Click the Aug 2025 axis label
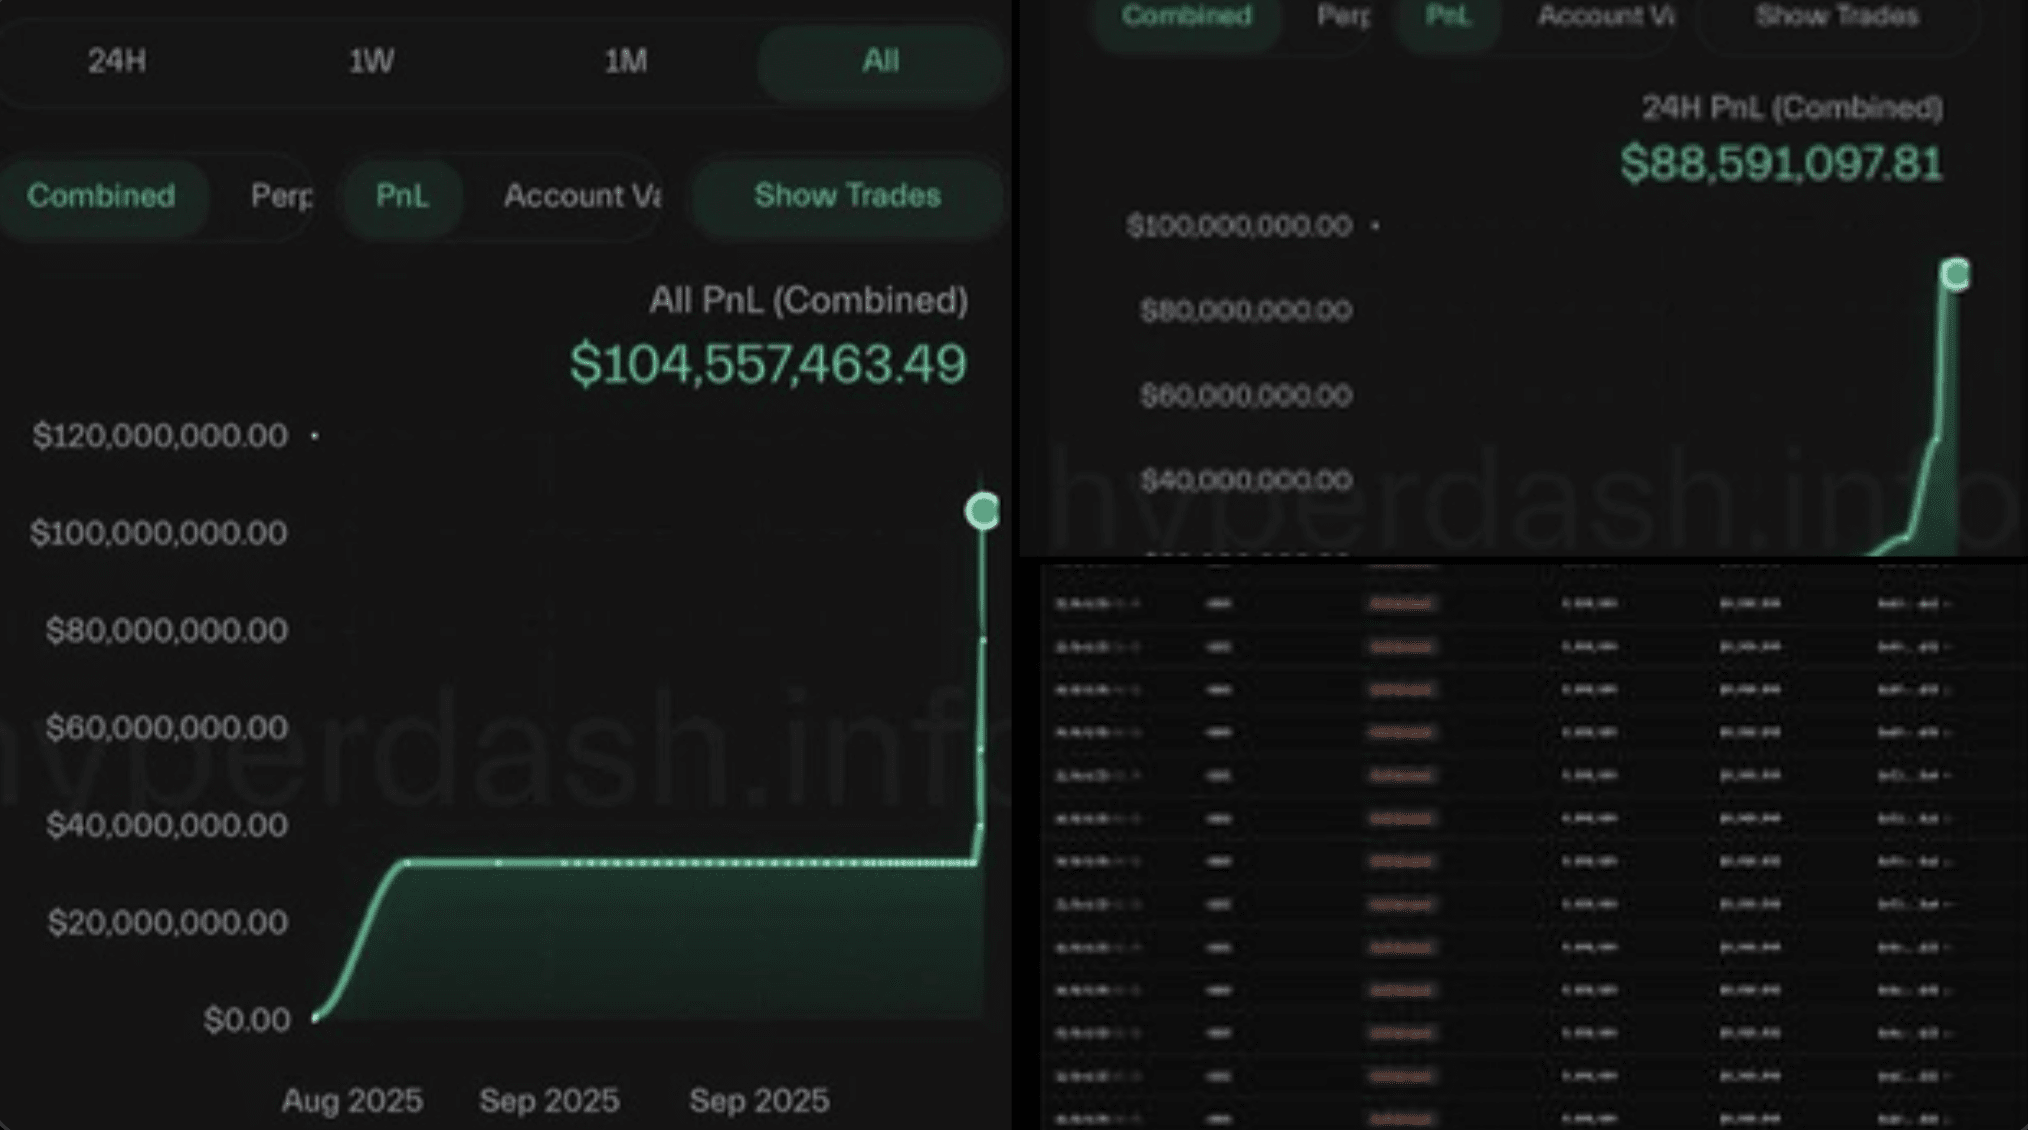The width and height of the screenshot is (2028, 1130). pos(352,1100)
